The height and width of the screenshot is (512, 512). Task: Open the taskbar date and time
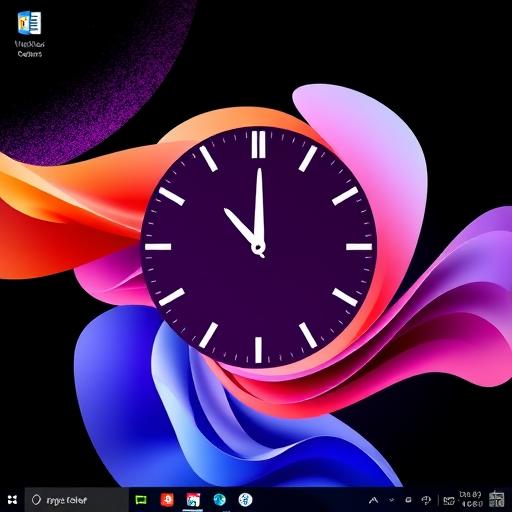click(471, 499)
